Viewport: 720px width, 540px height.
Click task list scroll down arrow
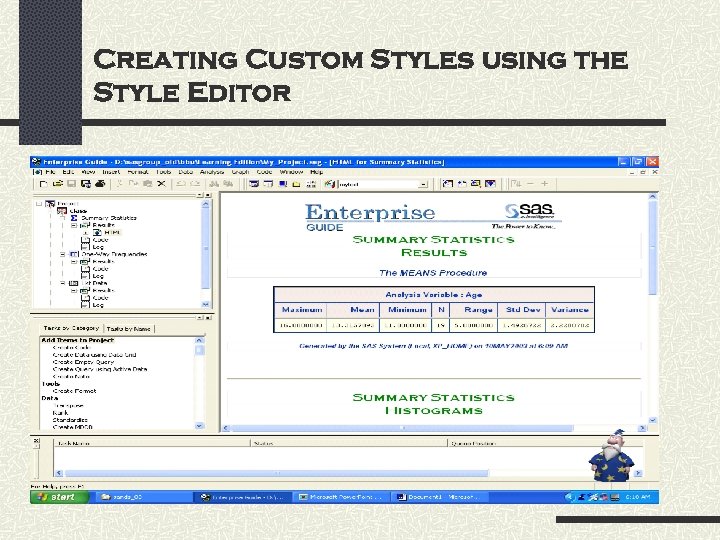pyautogui.click(x=199, y=426)
